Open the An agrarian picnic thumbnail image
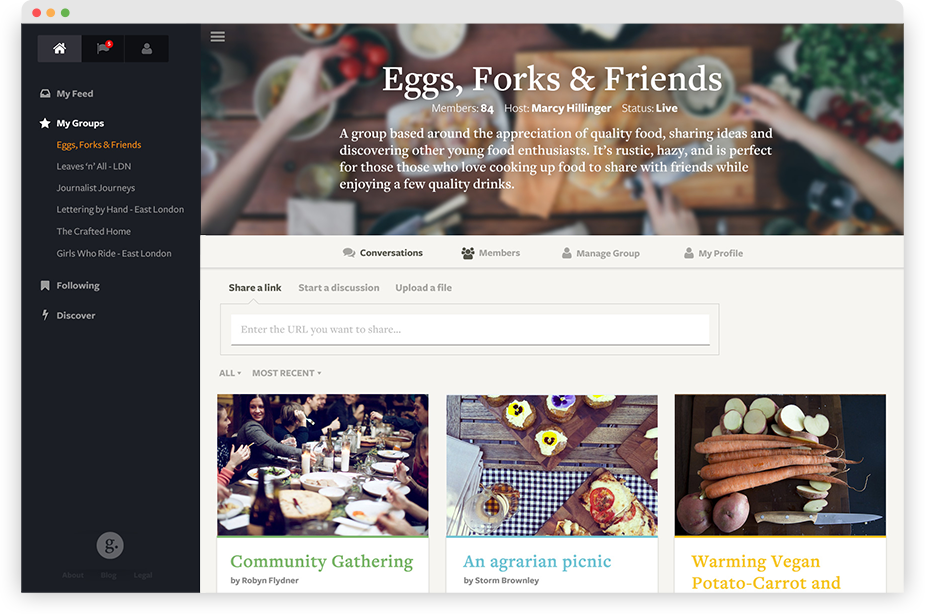This screenshot has height=614, width=925. pos(552,465)
